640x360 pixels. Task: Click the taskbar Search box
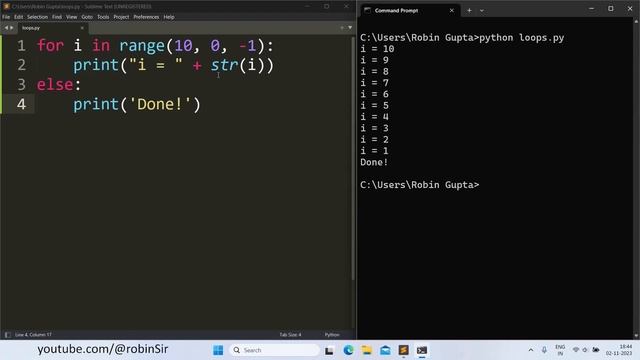[x=275, y=350]
